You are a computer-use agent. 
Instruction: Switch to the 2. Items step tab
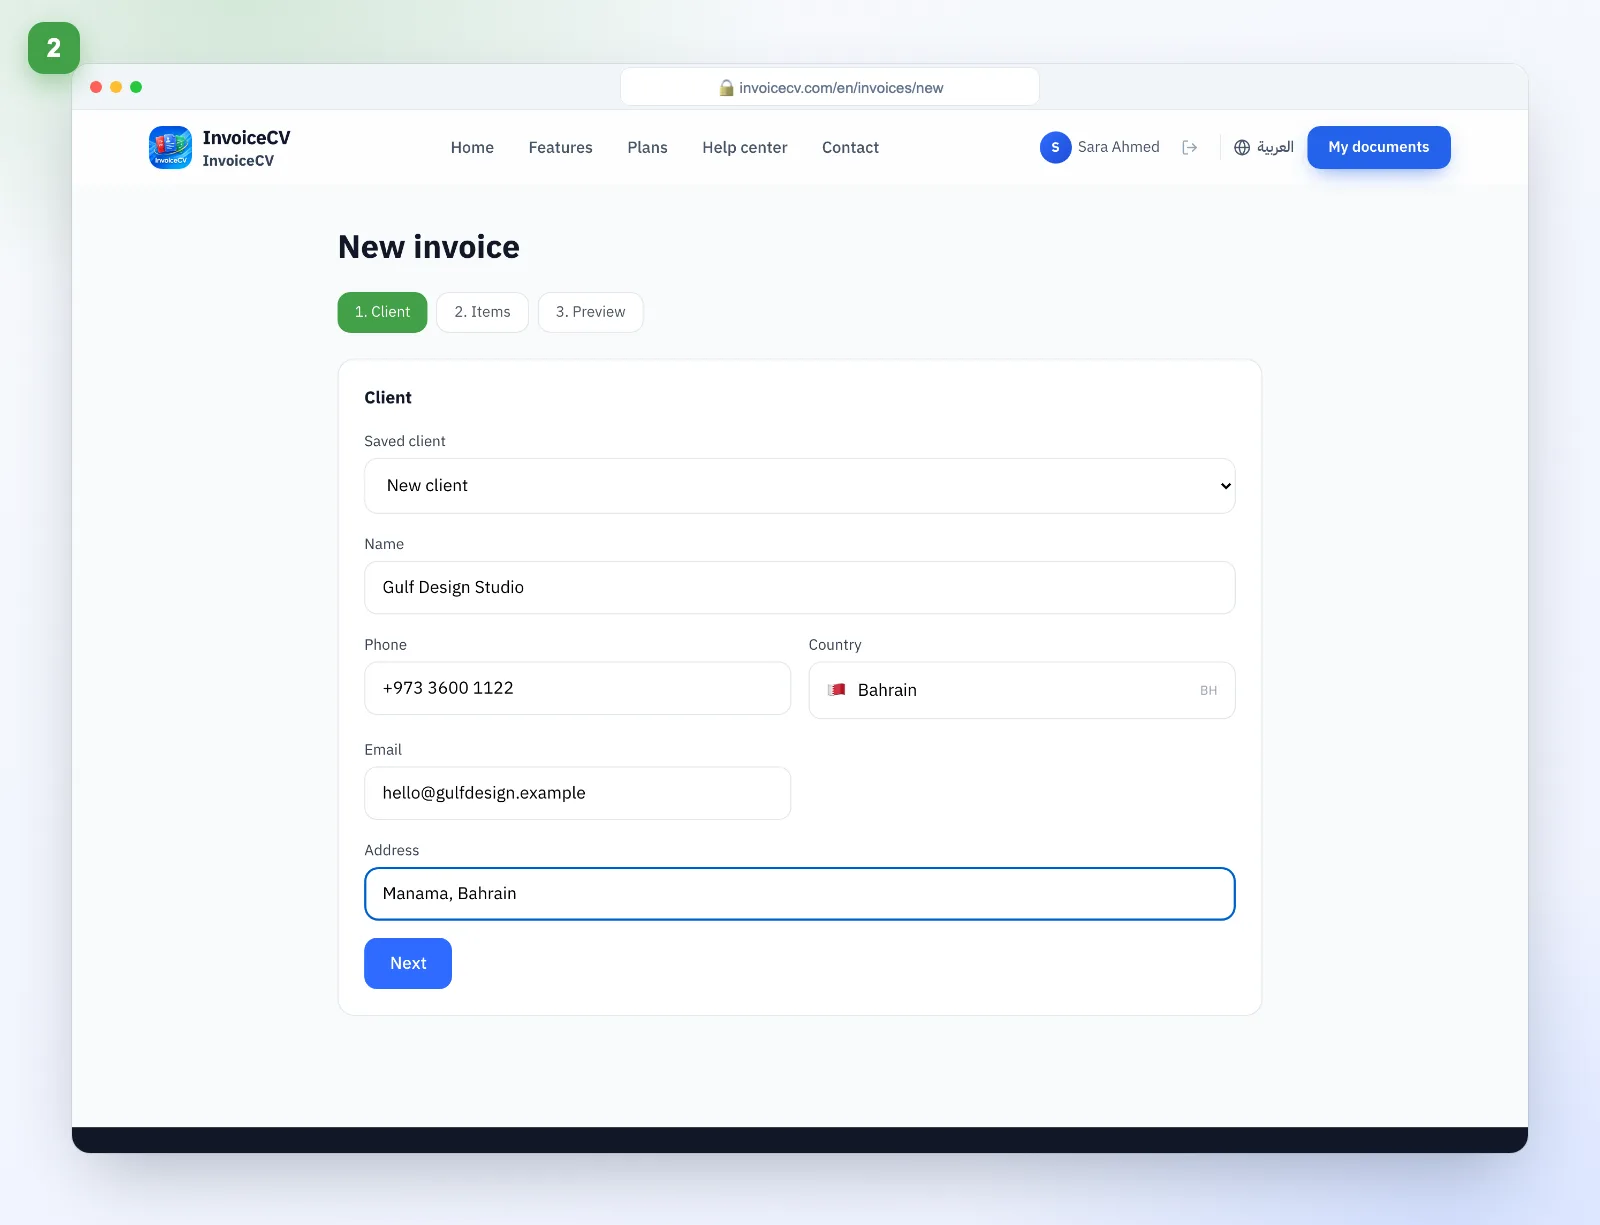coord(482,312)
